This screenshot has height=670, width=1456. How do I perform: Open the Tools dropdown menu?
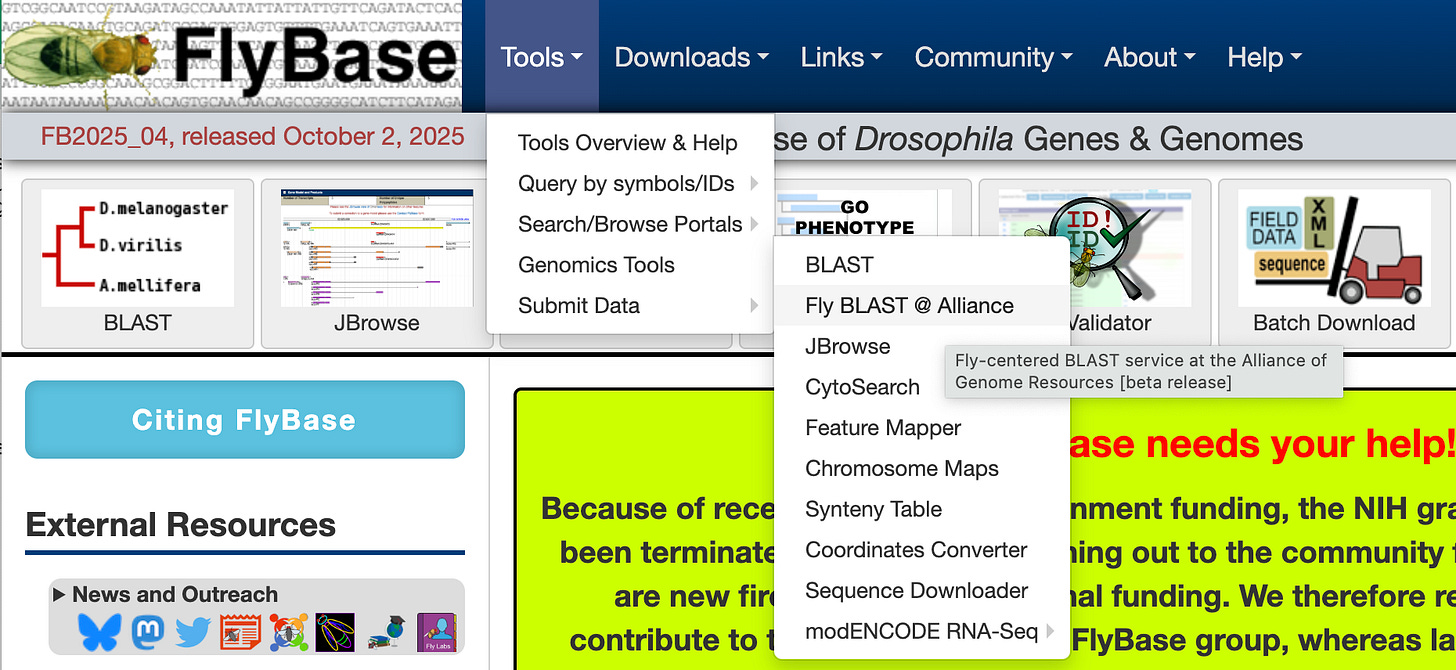coord(542,57)
